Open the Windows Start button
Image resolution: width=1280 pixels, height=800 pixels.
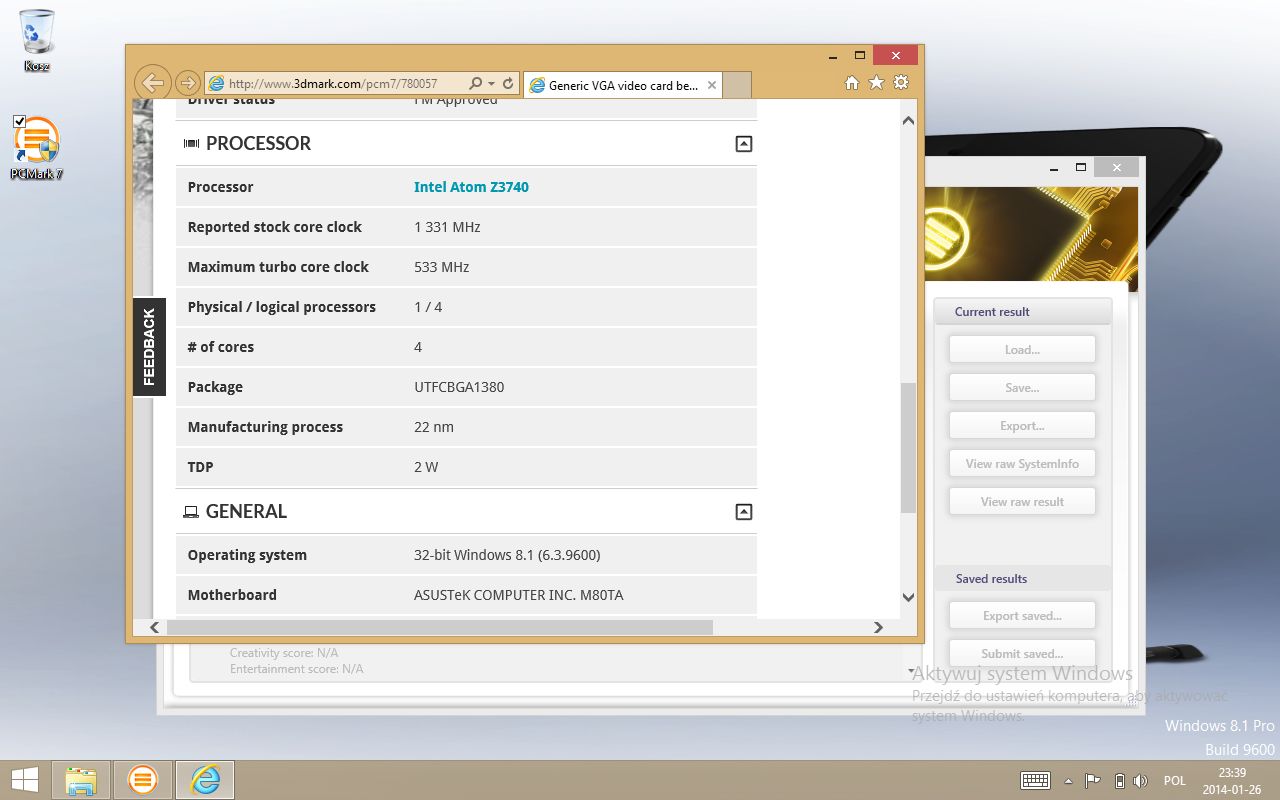click(25, 780)
